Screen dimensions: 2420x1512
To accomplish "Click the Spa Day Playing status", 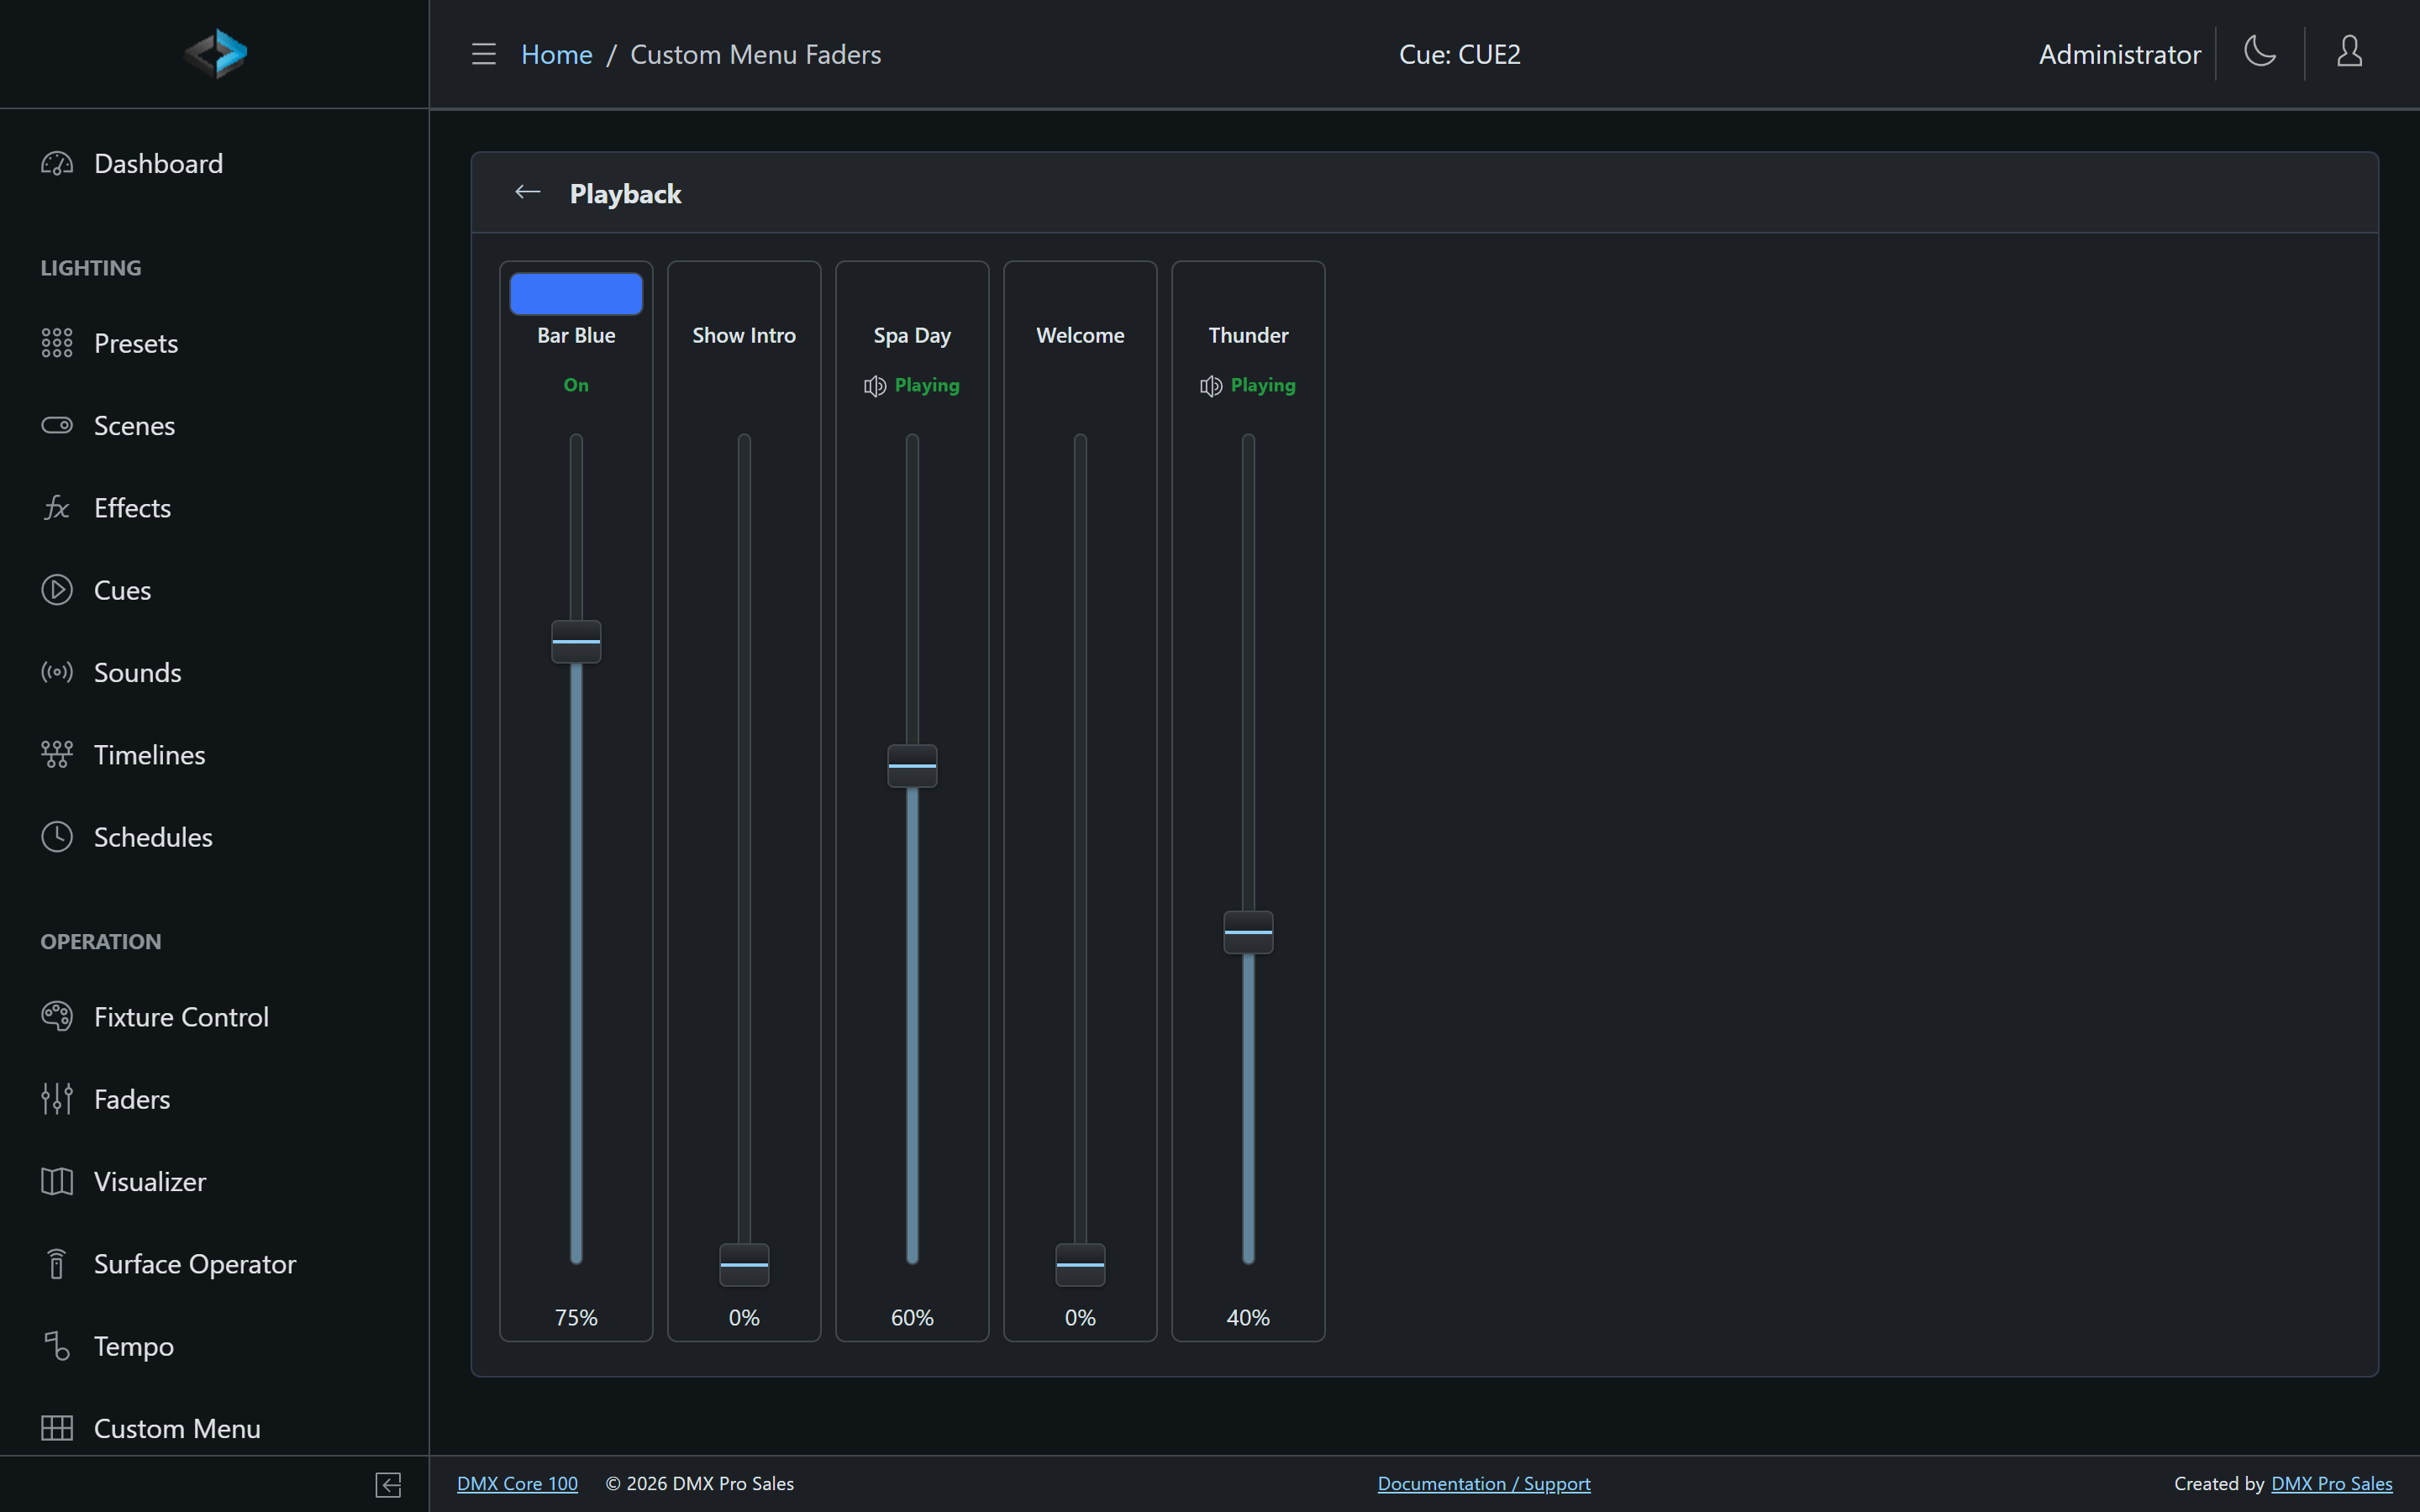I will coord(927,385).
